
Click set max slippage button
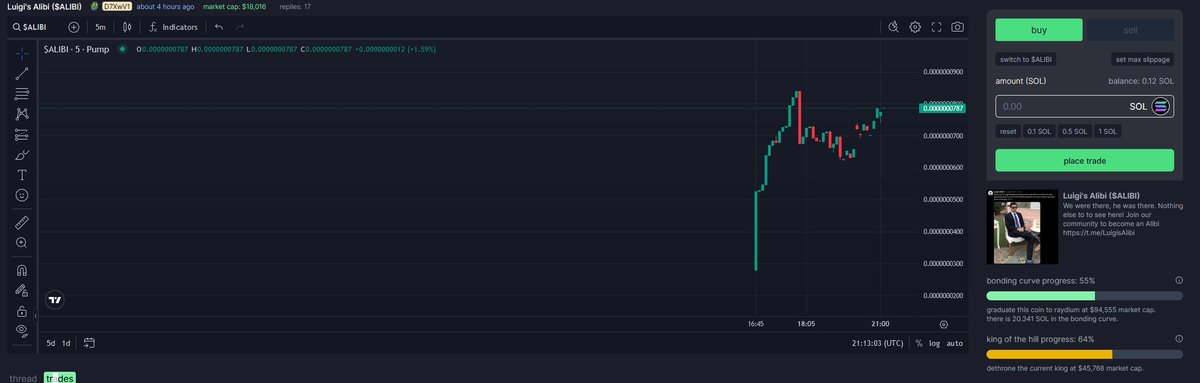(x=1144, y=59)
